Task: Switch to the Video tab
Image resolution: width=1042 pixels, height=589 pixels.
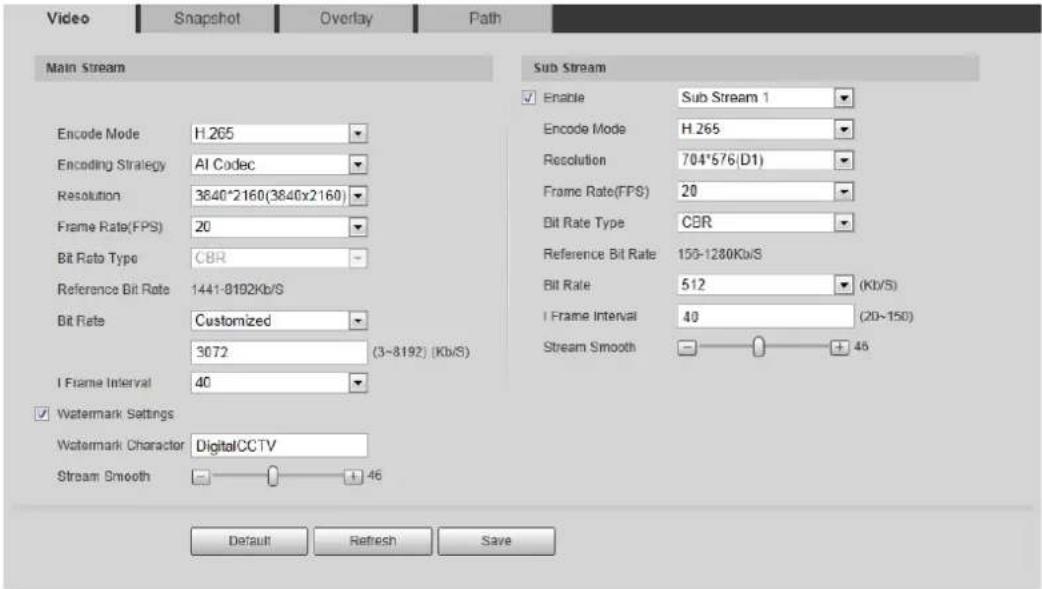Action: [x=68, y=19]
